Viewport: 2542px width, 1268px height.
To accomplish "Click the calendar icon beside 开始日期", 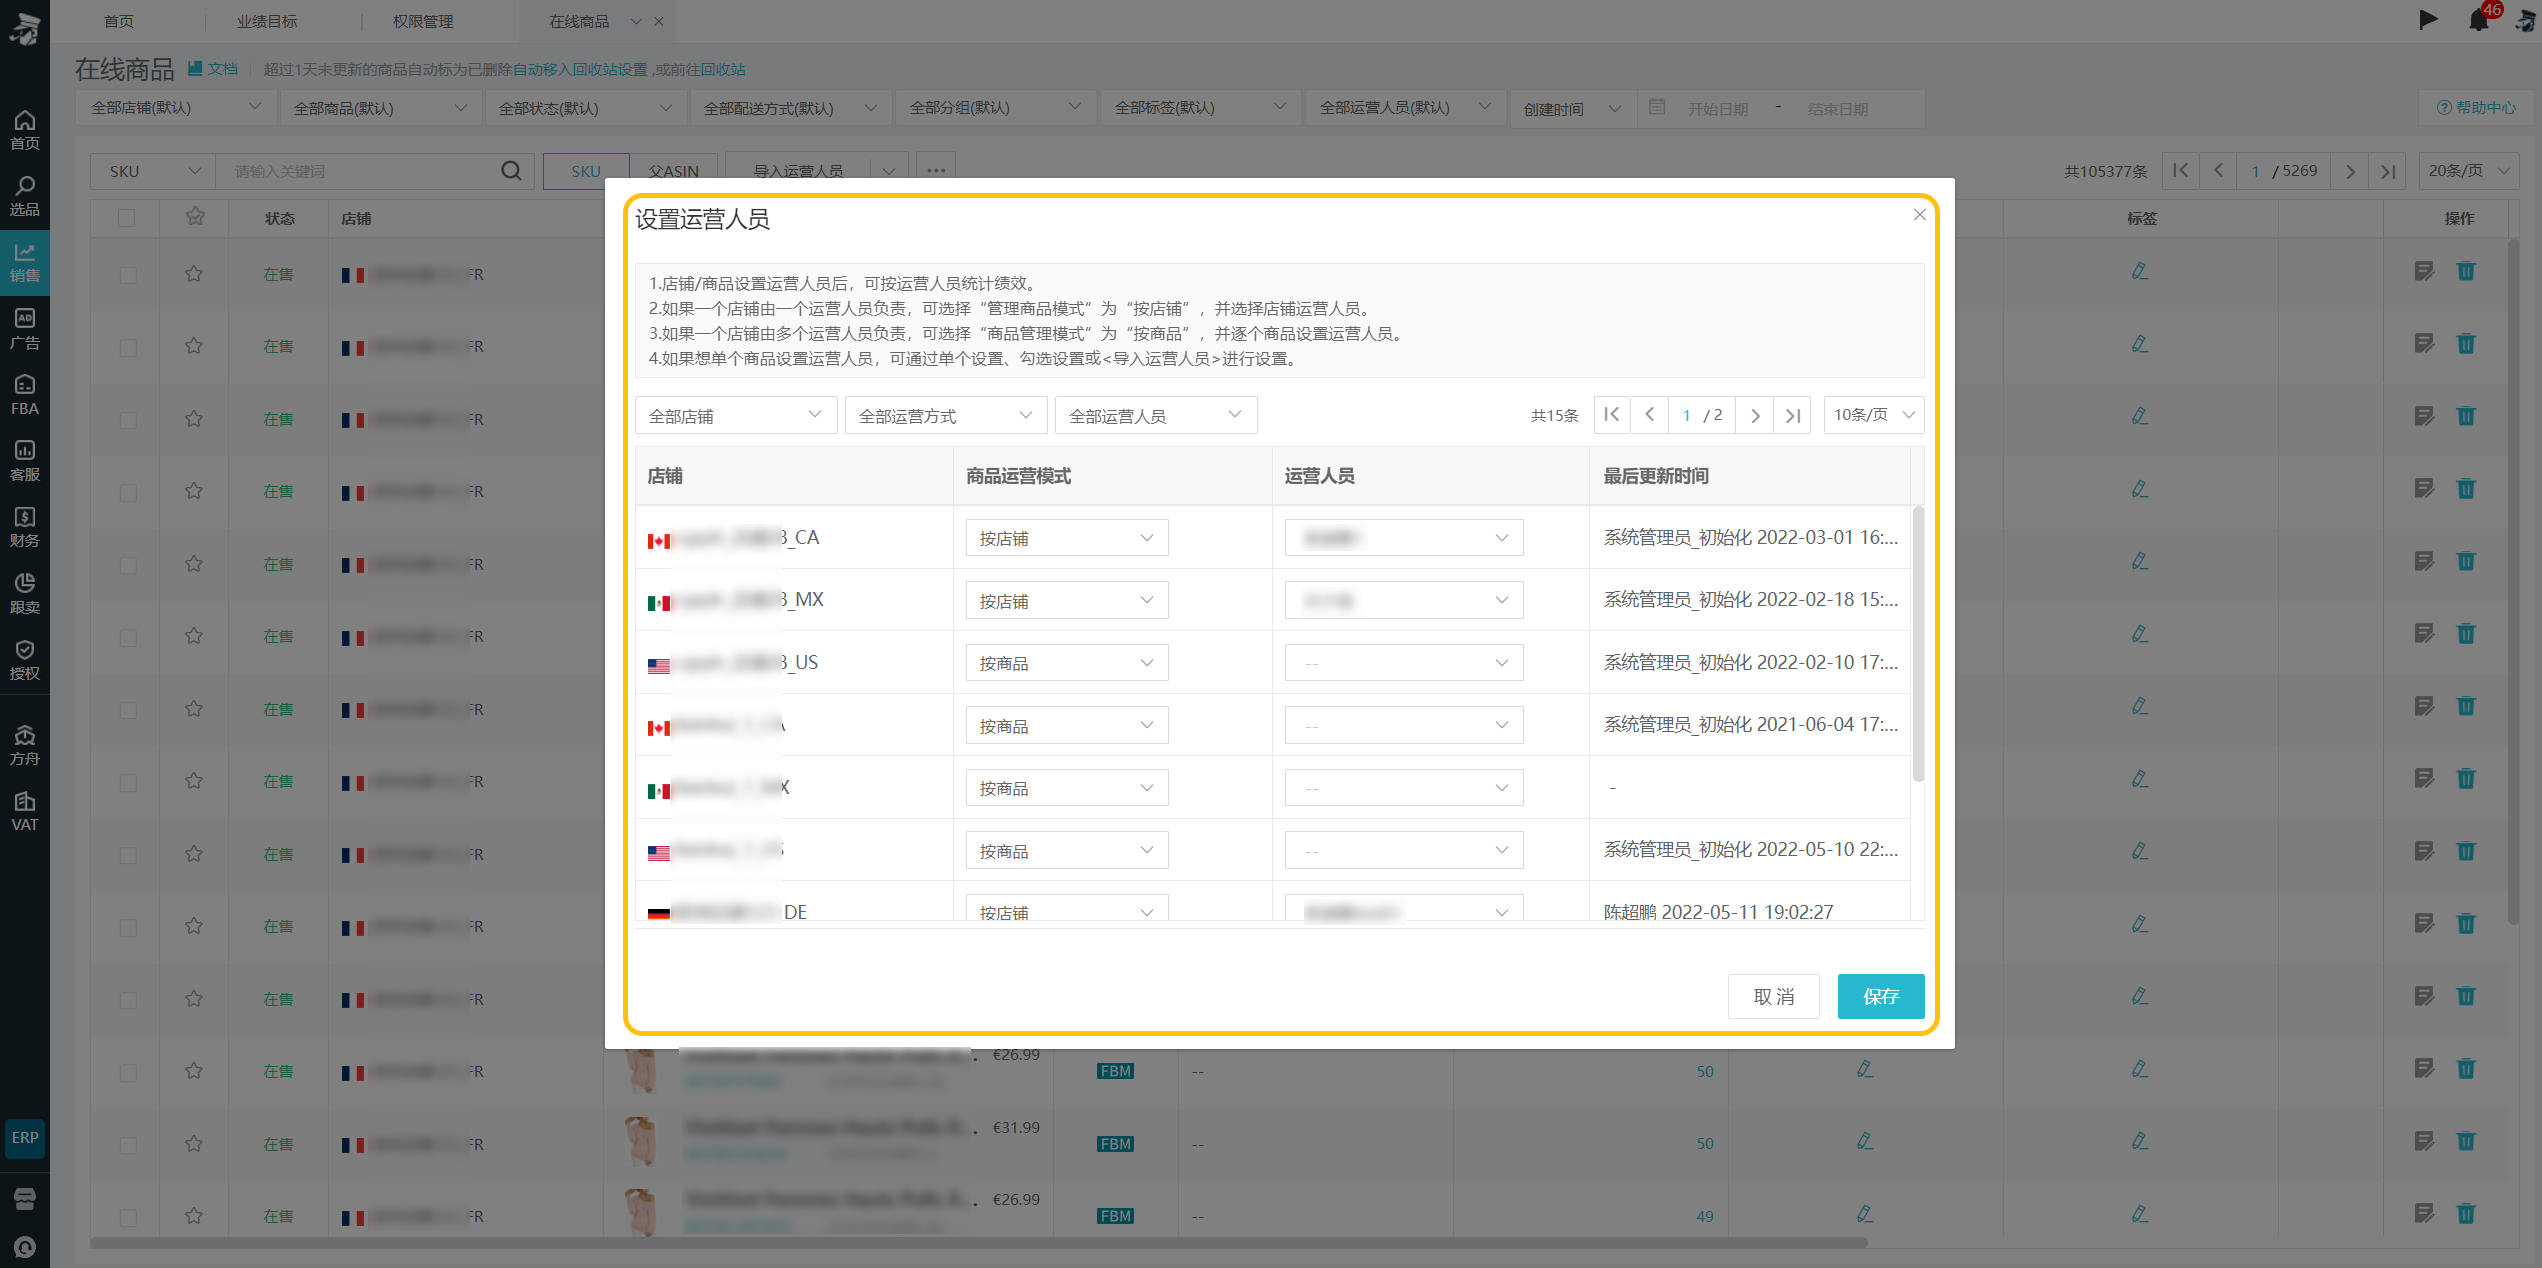I will (1657, 108).
